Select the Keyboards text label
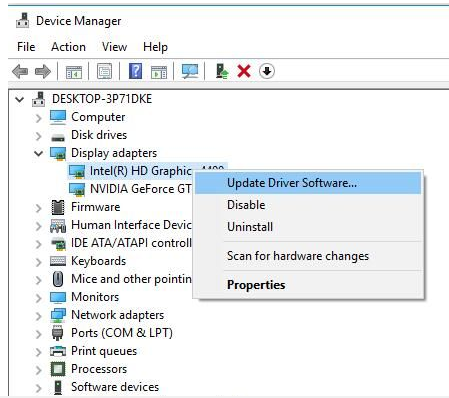 pyautogui.click(x=98, y=261)
